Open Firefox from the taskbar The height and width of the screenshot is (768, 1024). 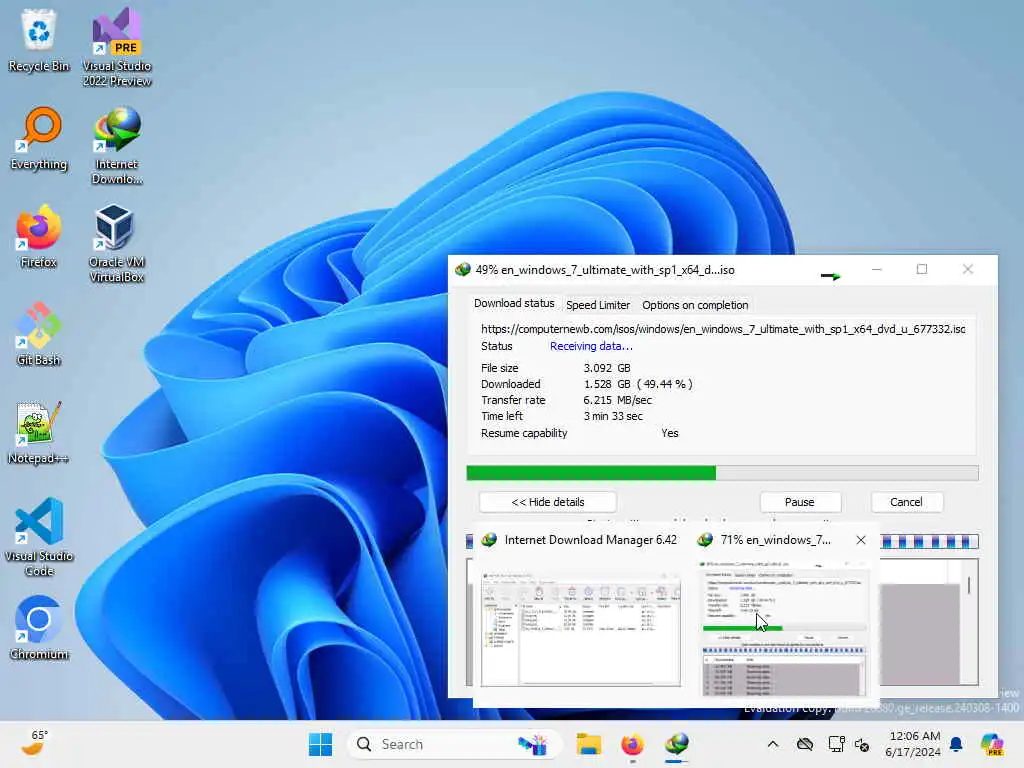click(632, 744)
